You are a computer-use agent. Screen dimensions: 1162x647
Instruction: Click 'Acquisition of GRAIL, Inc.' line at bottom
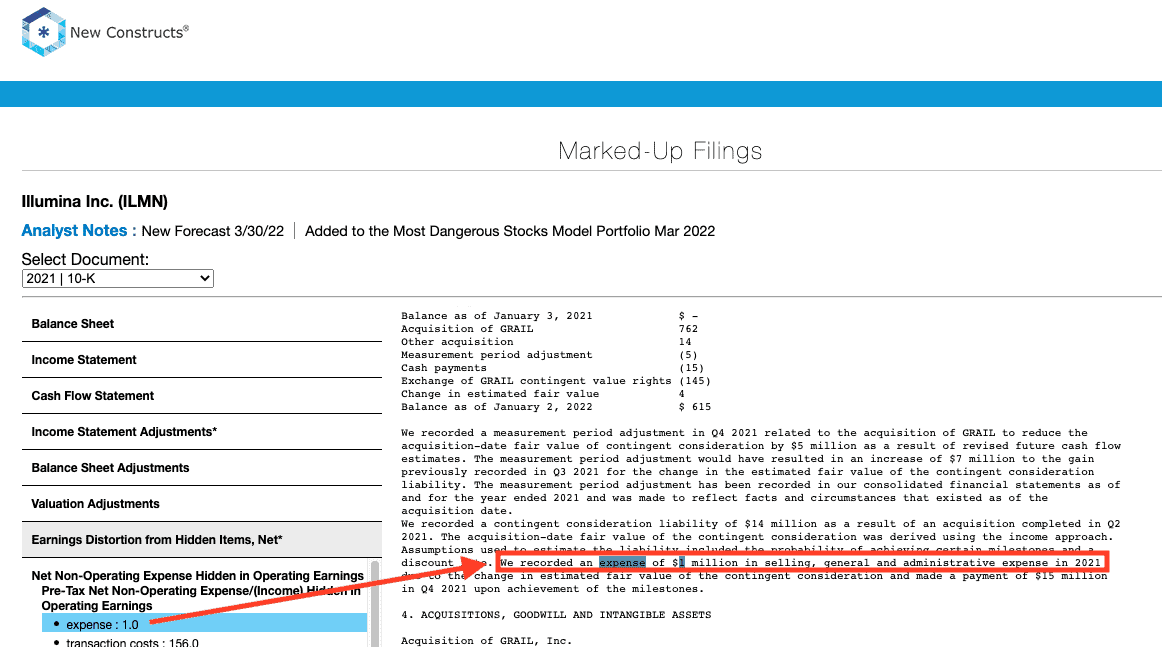click(486, 641)
